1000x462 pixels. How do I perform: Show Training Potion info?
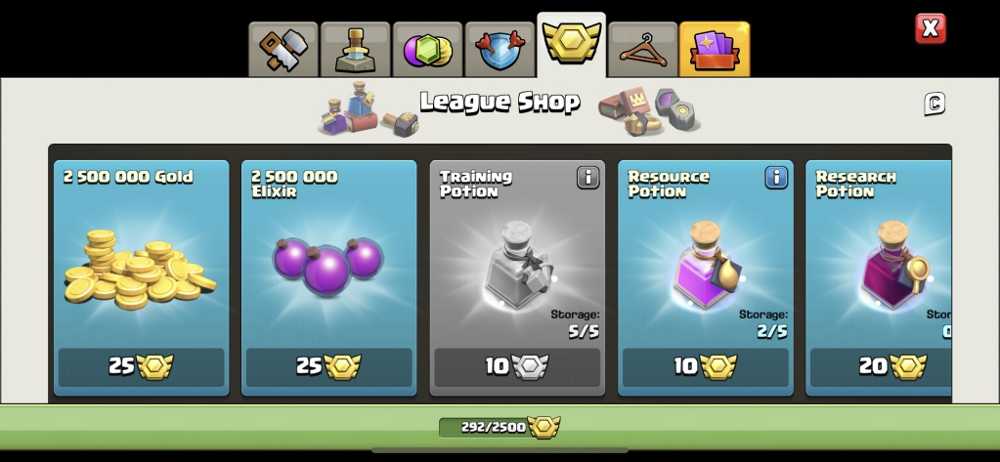pos(588,178)
